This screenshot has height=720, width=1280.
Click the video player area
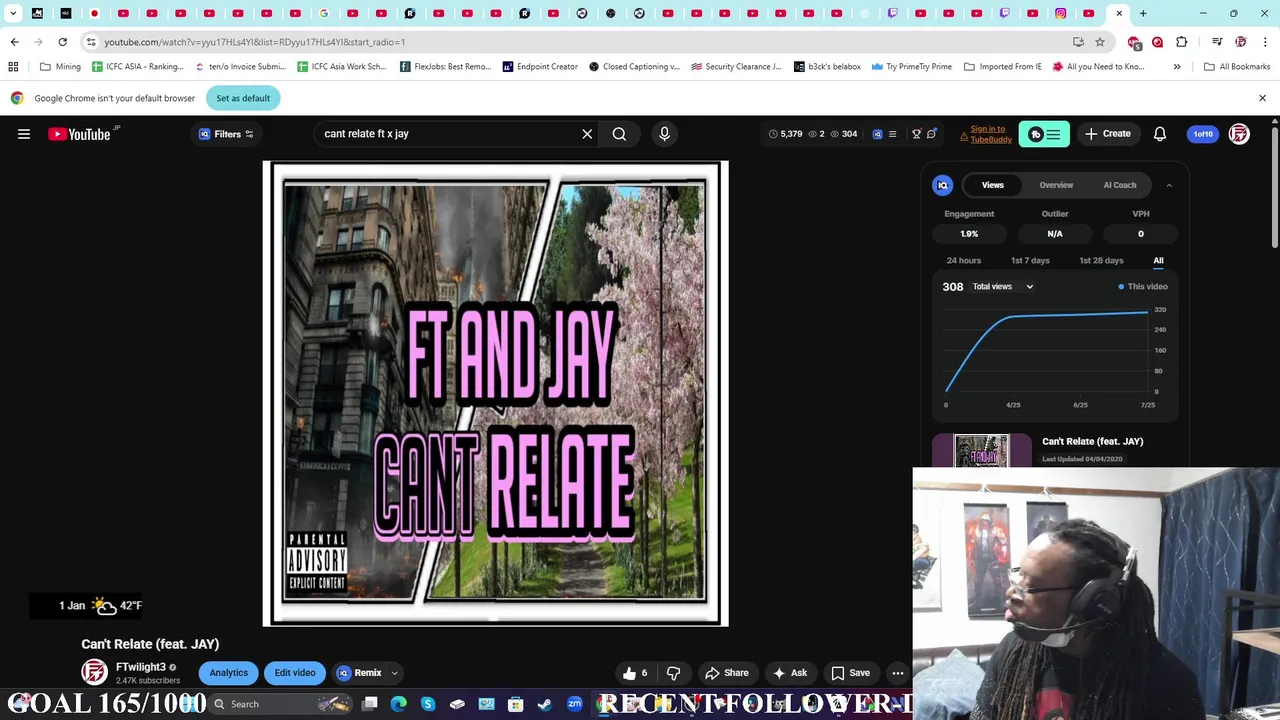pos(495,393)
